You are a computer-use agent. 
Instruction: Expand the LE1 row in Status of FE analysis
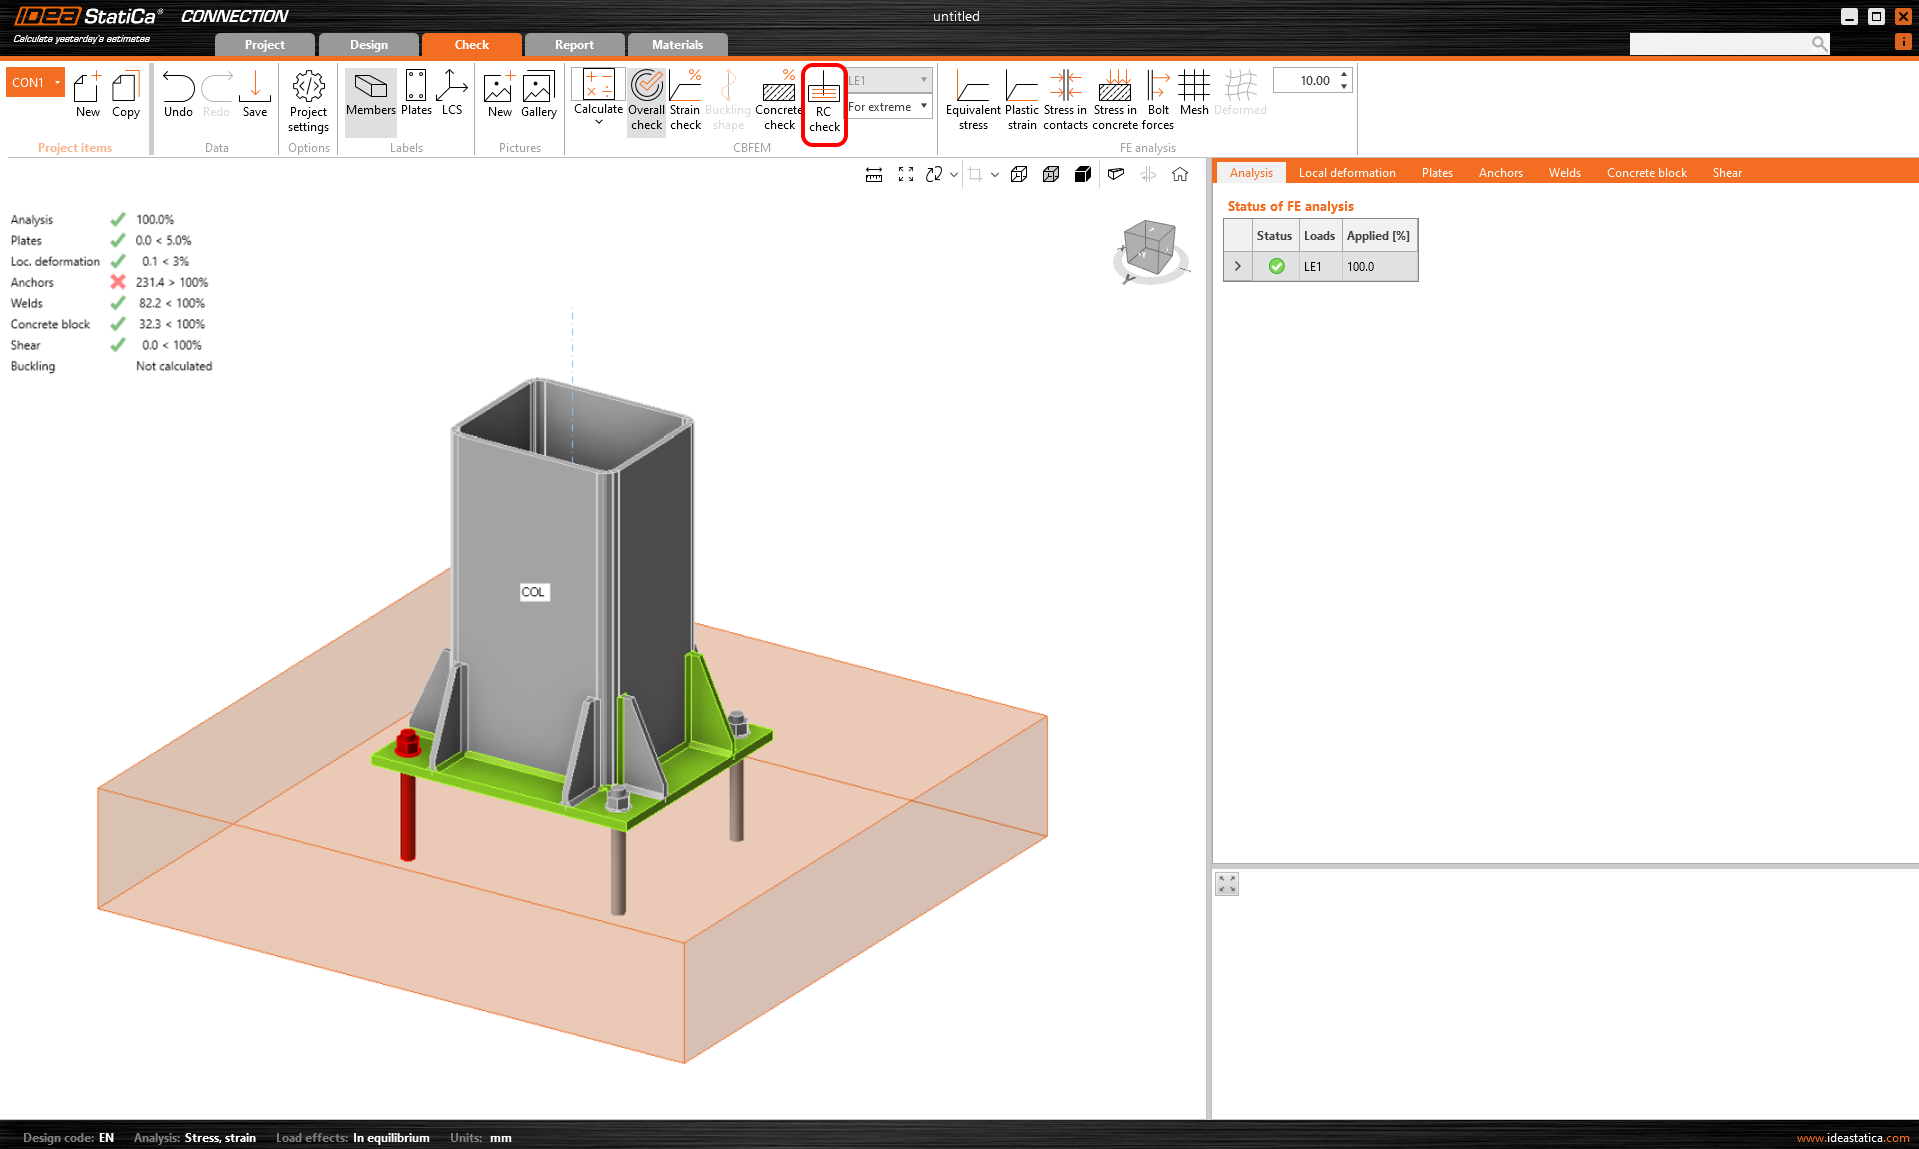click(x=1237, y=266)
